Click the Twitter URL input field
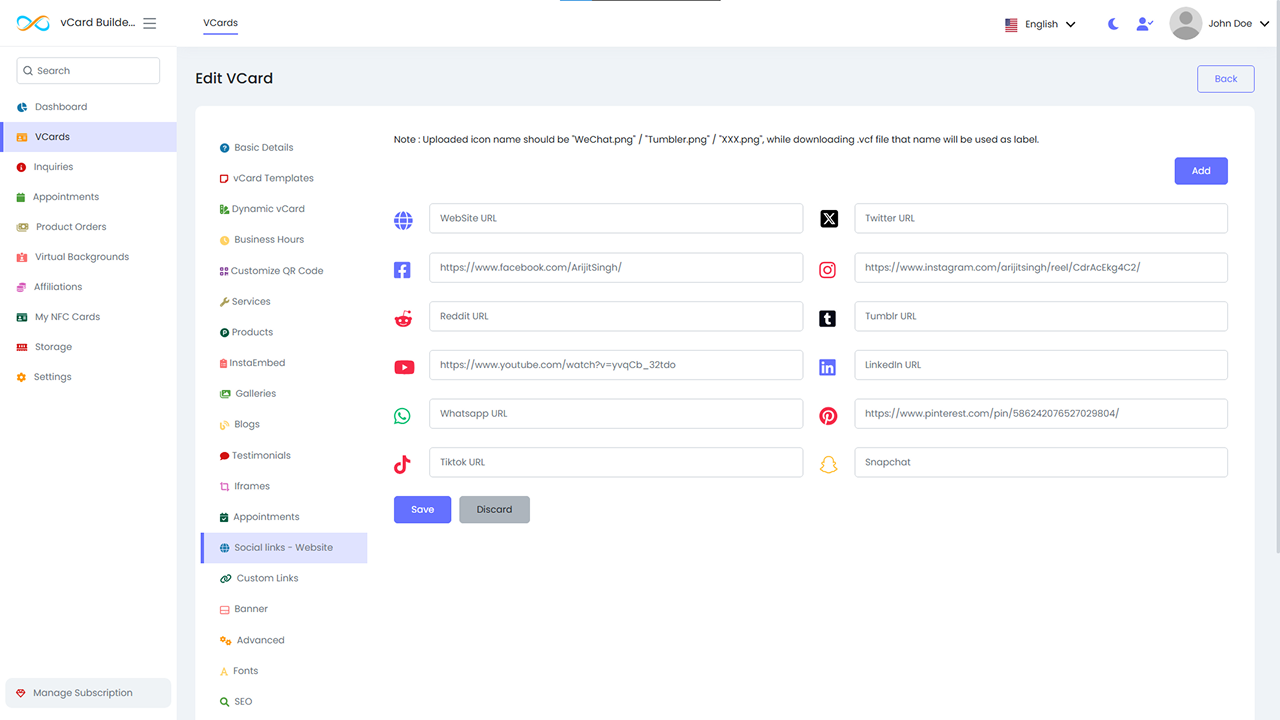The height and width of the screenshot is (720, 1280). tap(1041, 218)
